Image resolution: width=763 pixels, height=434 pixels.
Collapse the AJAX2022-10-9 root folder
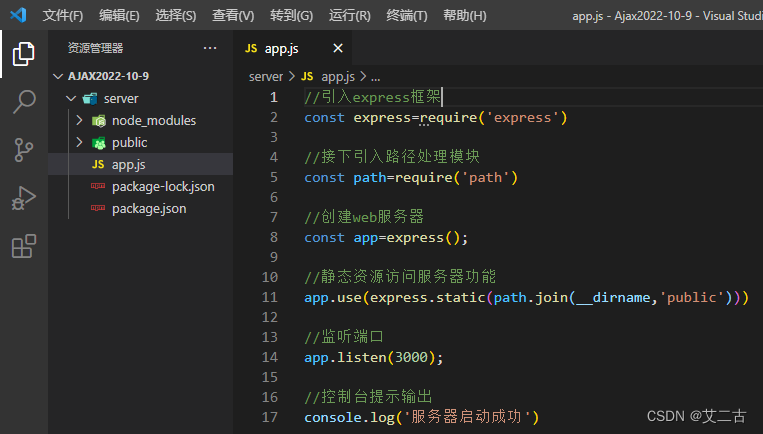(x=58, y=76)
